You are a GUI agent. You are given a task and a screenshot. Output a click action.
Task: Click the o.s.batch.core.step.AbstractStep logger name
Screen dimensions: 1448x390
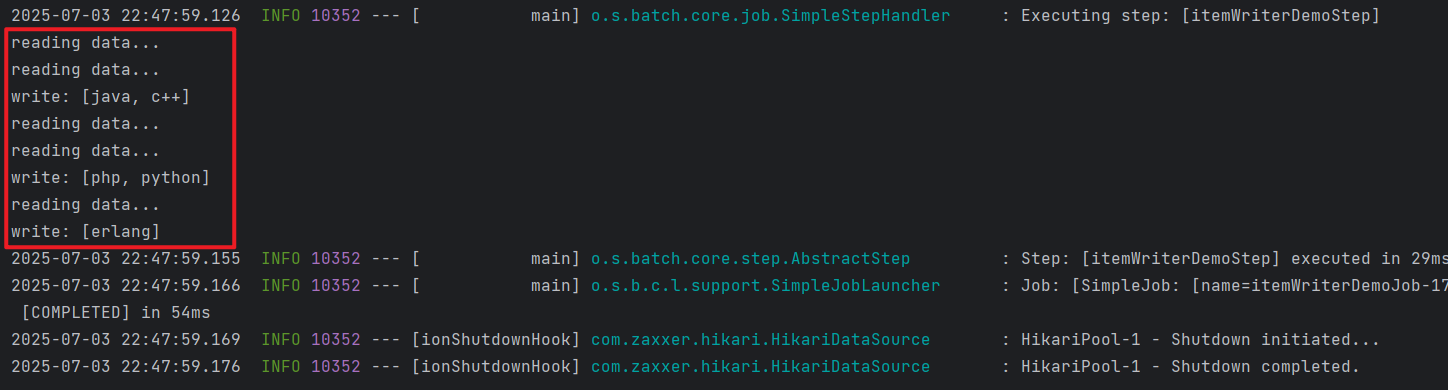click(750, 258)
